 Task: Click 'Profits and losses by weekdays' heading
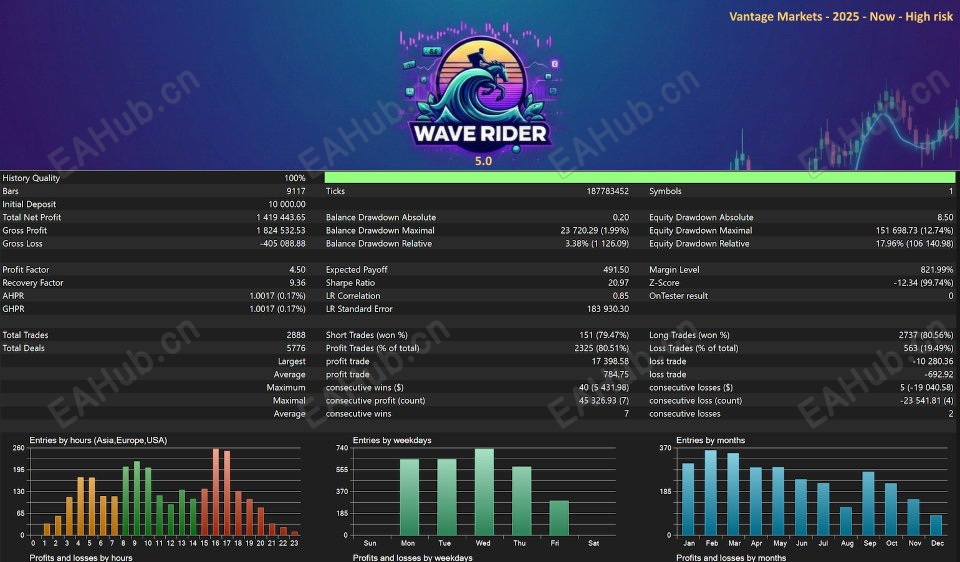(x=413, y=558)
